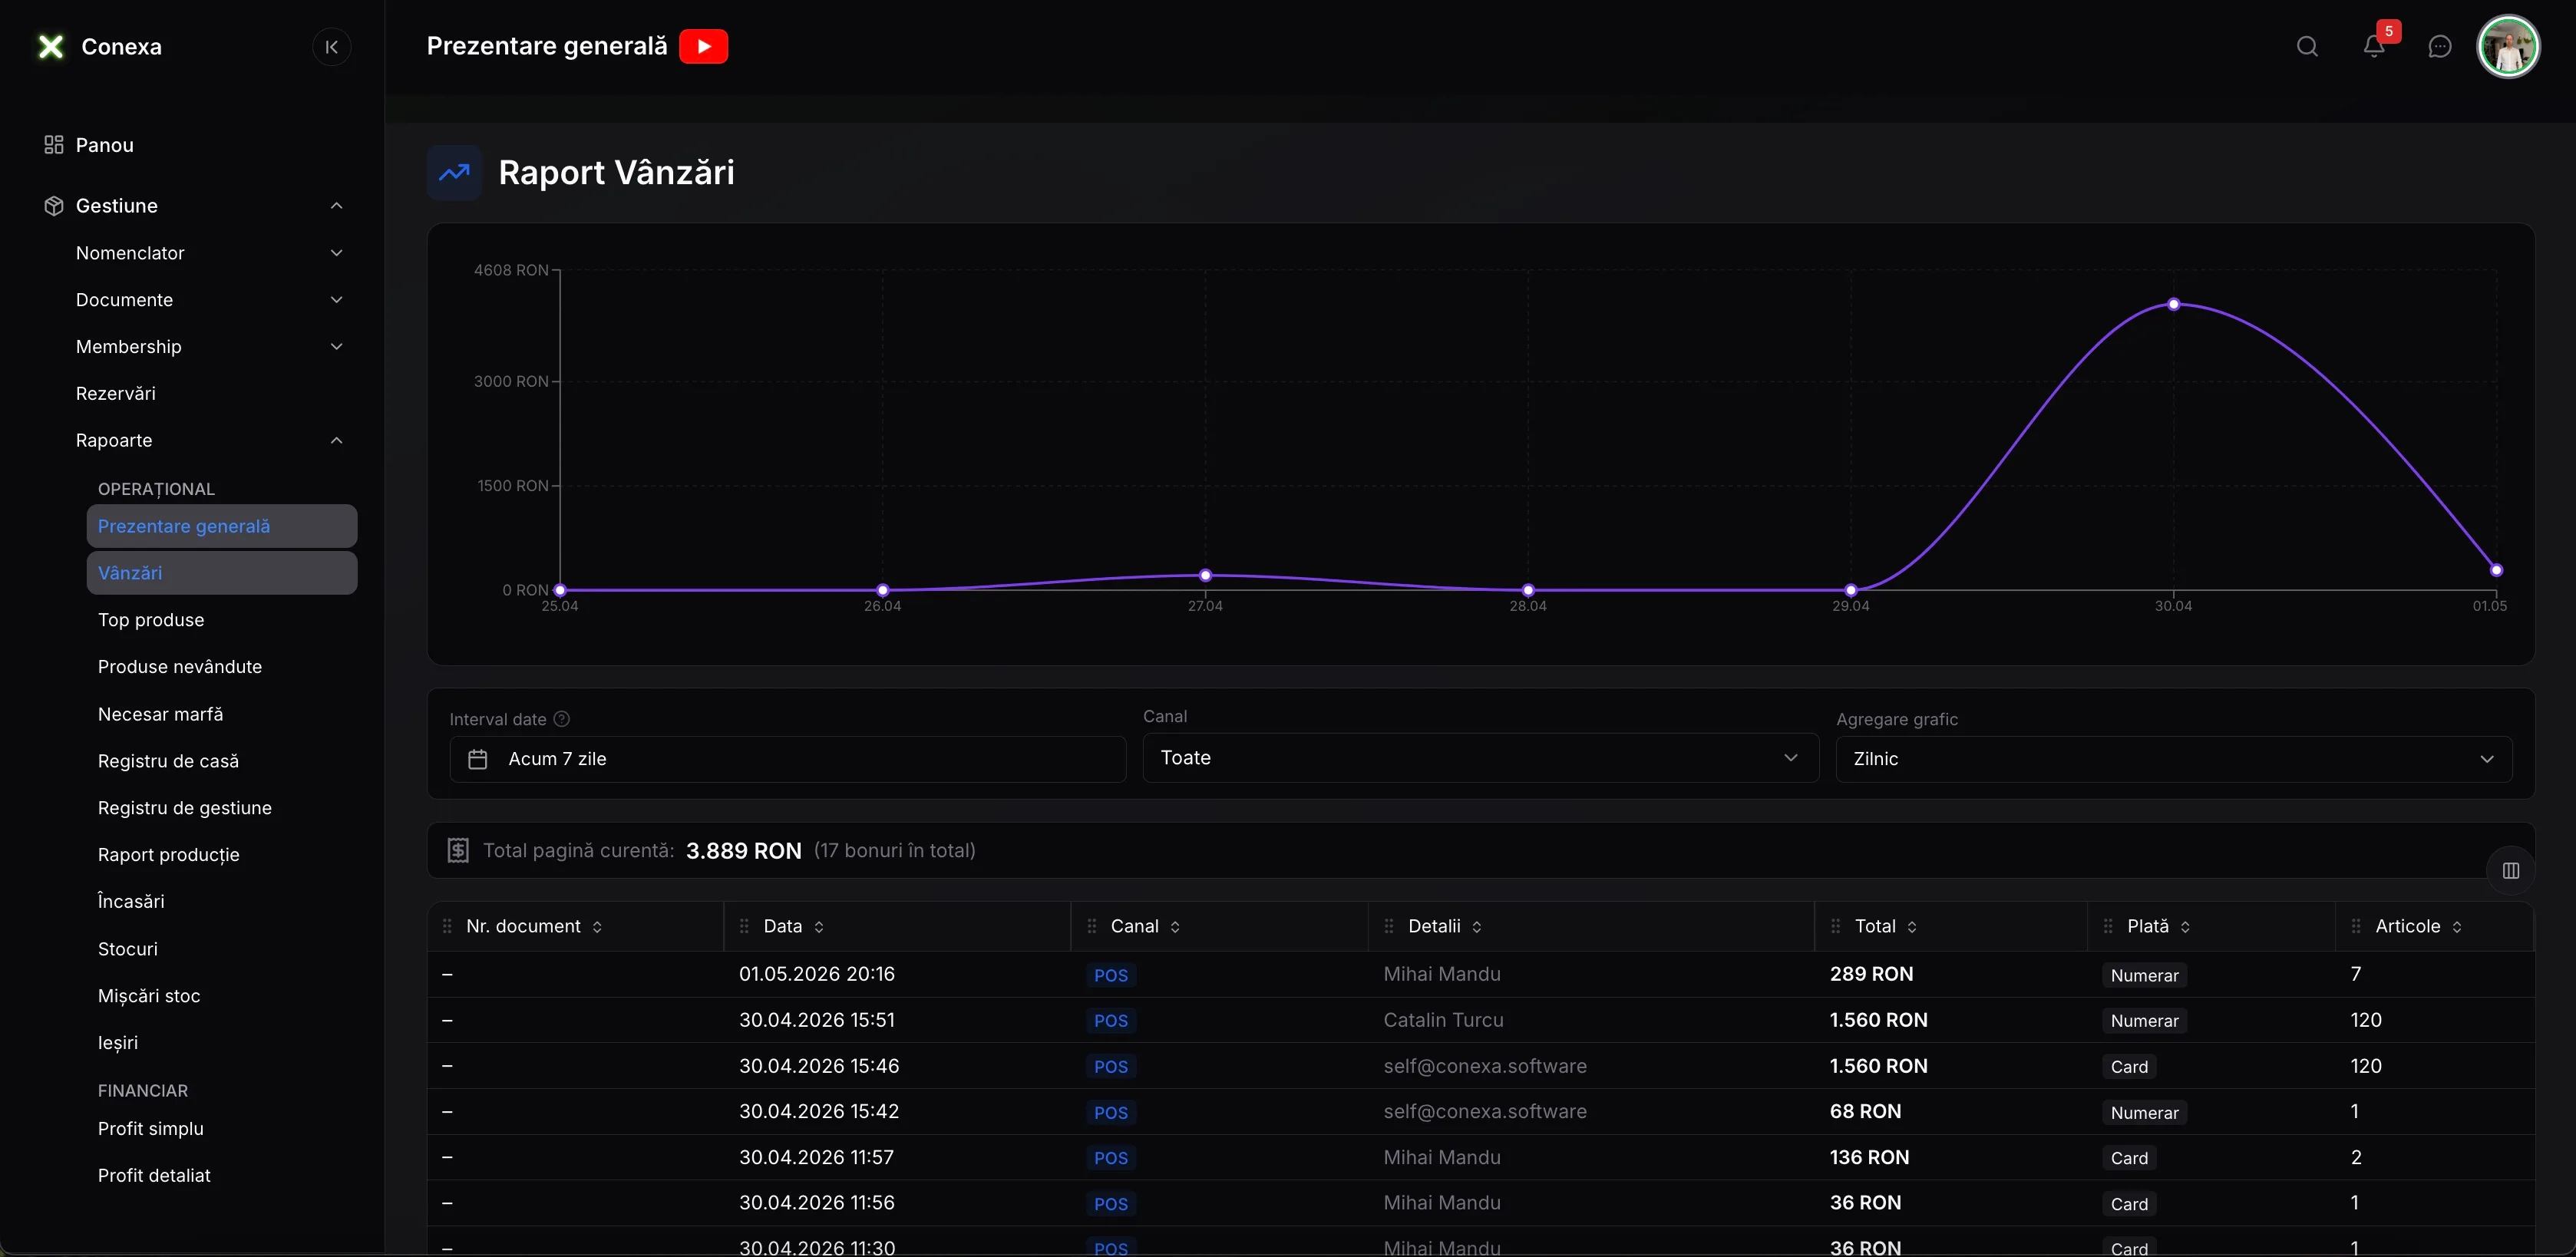Sort table by Total column arrows

pyautogui.click(x=1912, y=927)
